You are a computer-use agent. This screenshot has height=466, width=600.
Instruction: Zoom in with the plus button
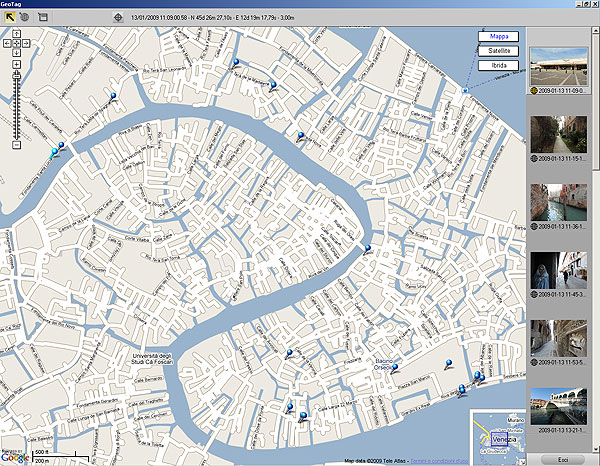click(16, 64)
